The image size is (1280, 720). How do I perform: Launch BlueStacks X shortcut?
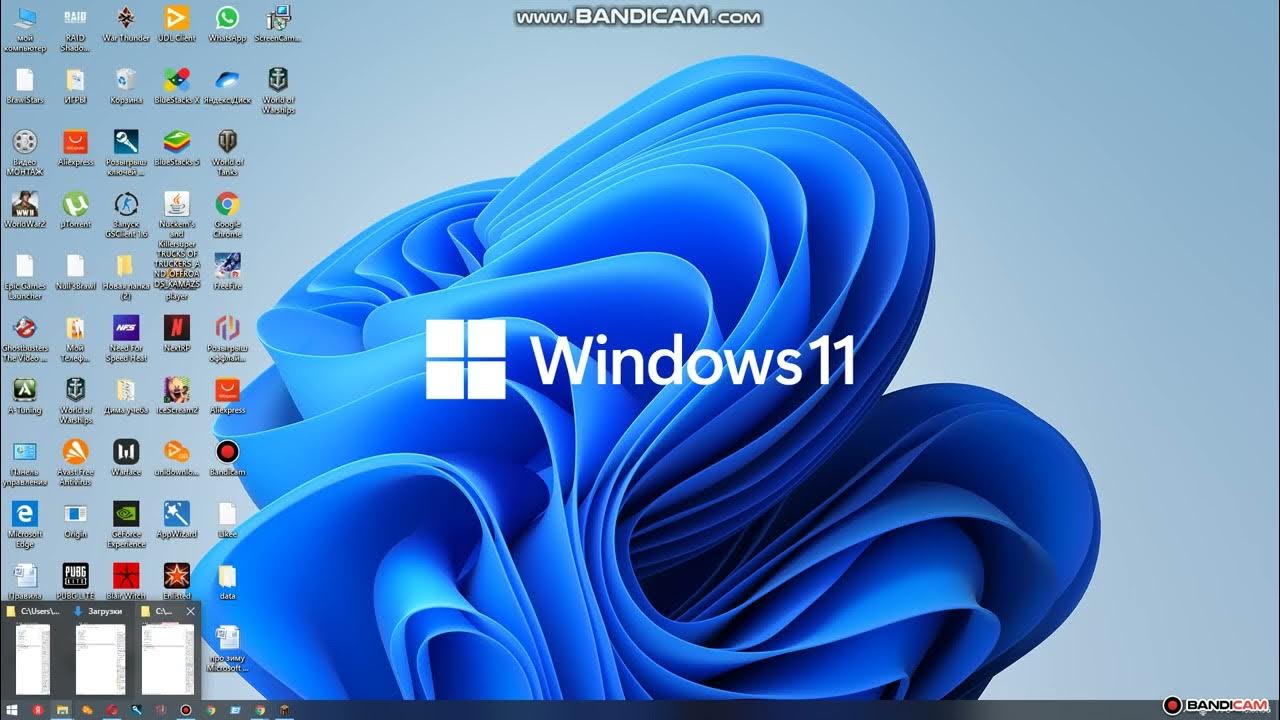(x=176, y=86)
